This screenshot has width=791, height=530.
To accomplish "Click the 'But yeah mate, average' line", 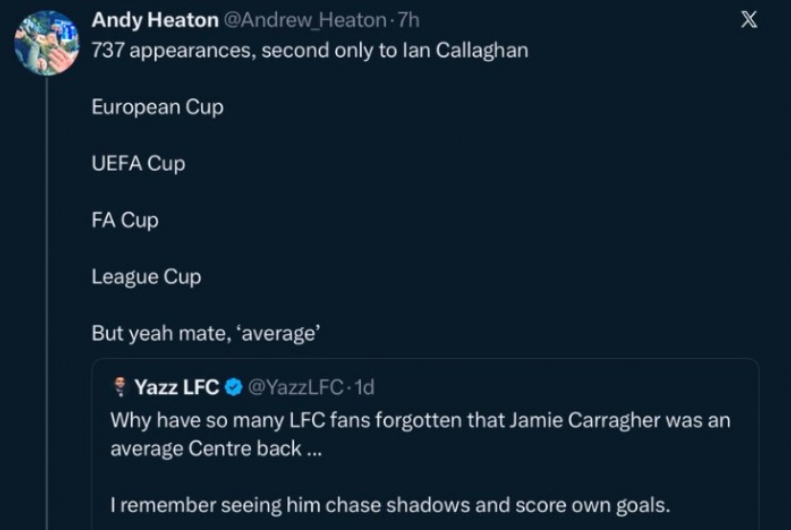I will pos(205,334).
